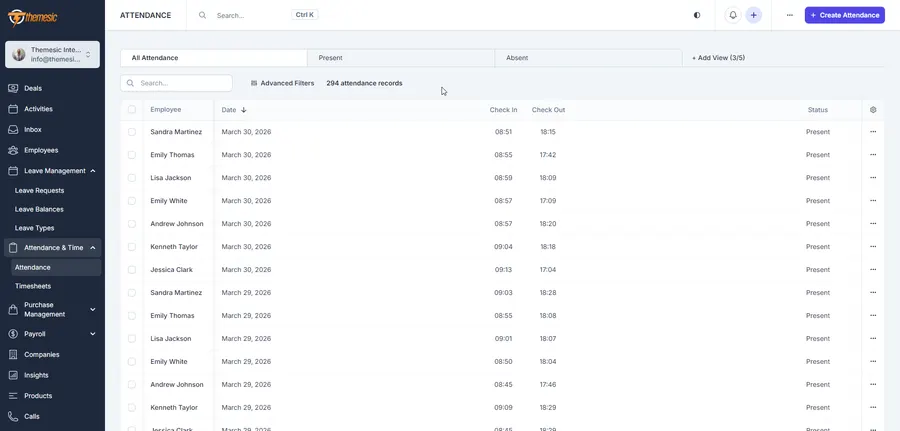Click Create Attendance button
This screenshot has width=900, height=431.
coord(844,15)
